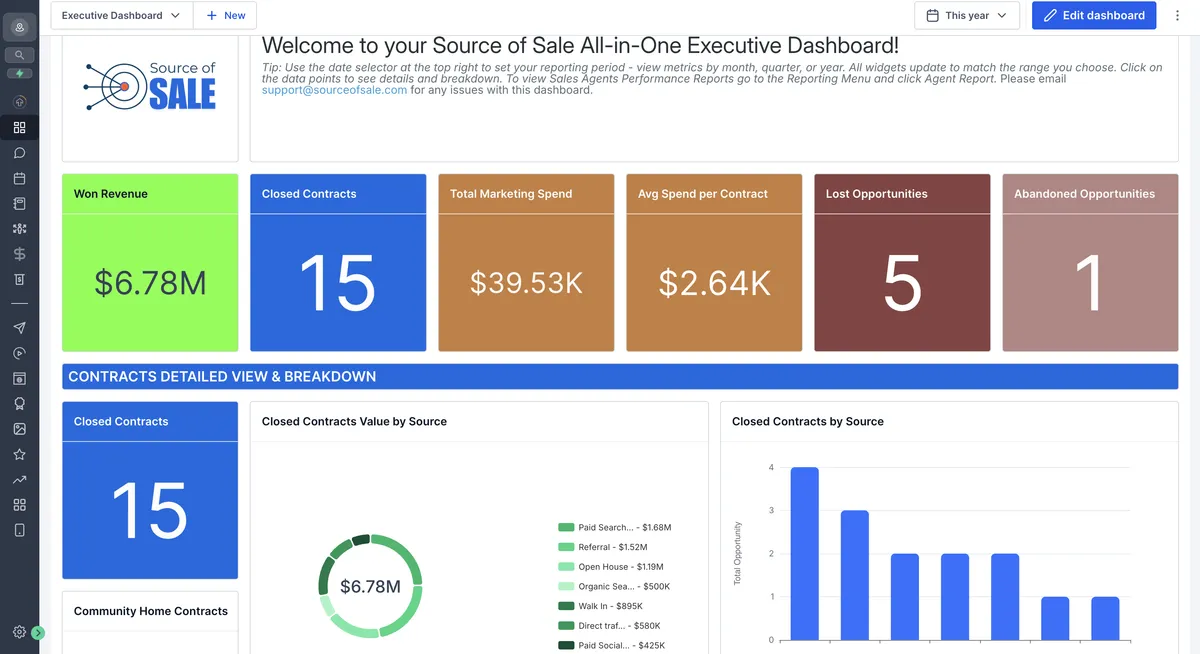Click the Closed Contracts 15 in top row
1200x654 pixels.
click(338, 283)
